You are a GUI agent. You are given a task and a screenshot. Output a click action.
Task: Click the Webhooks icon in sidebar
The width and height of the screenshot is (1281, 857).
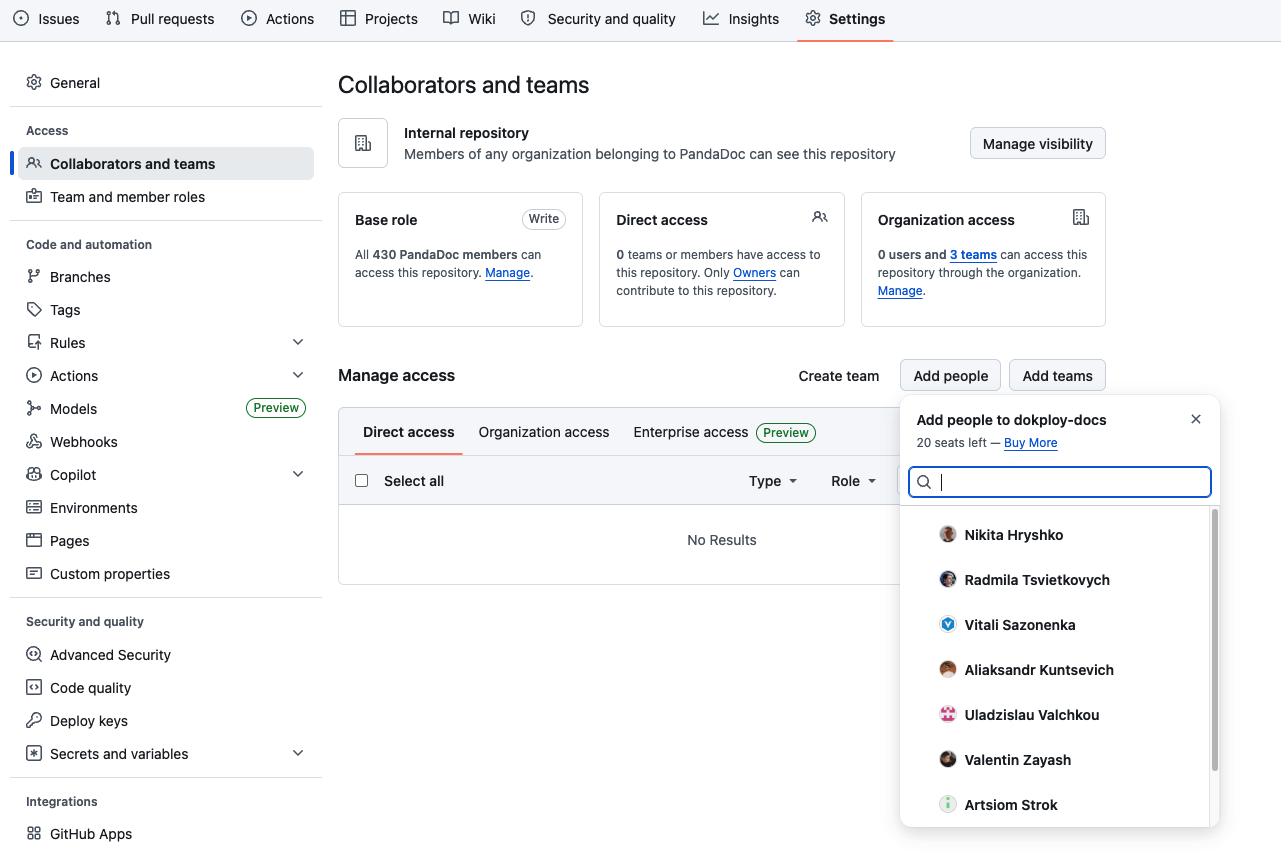pos(34,442)
